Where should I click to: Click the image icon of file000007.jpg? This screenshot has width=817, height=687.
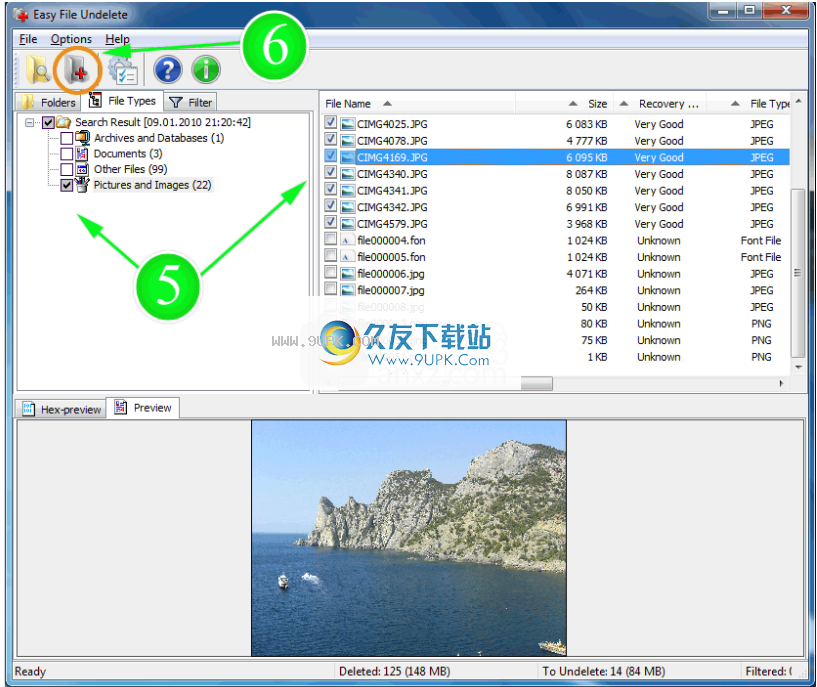348,291
